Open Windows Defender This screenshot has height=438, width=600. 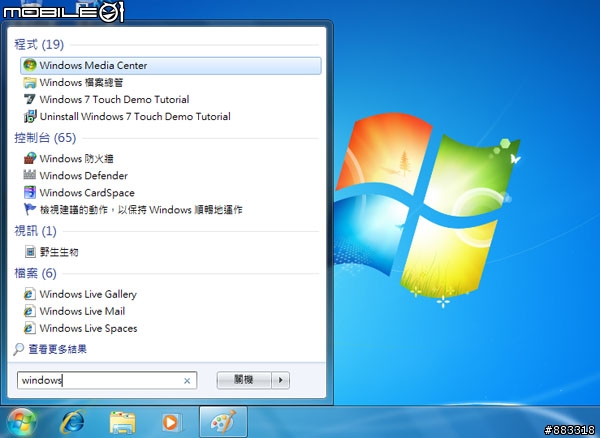[x=84, y=176]
